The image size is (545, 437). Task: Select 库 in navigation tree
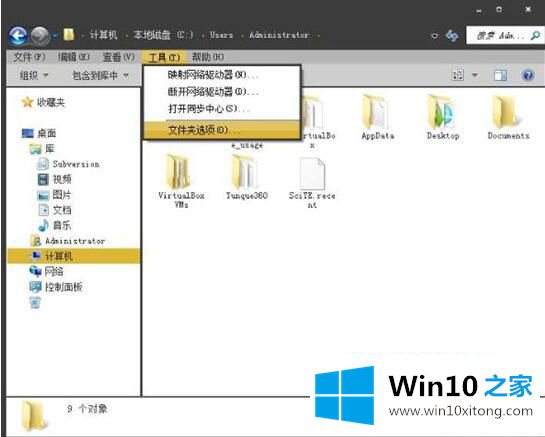[50, 149]
